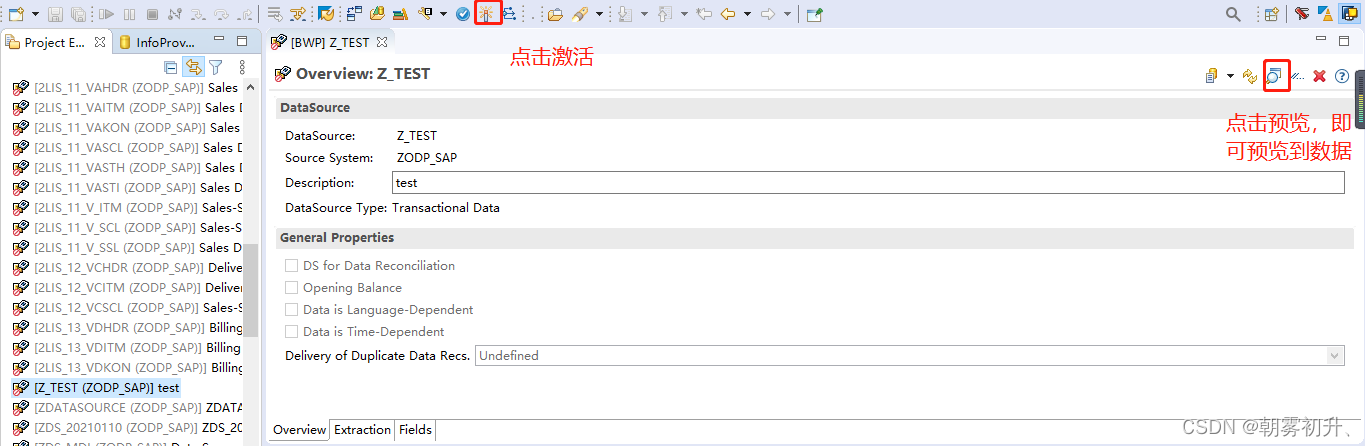Open the Forward history dropdown arrow
Image resolution: width=1365 pixels, height=446 pixels.
point(787,14)
